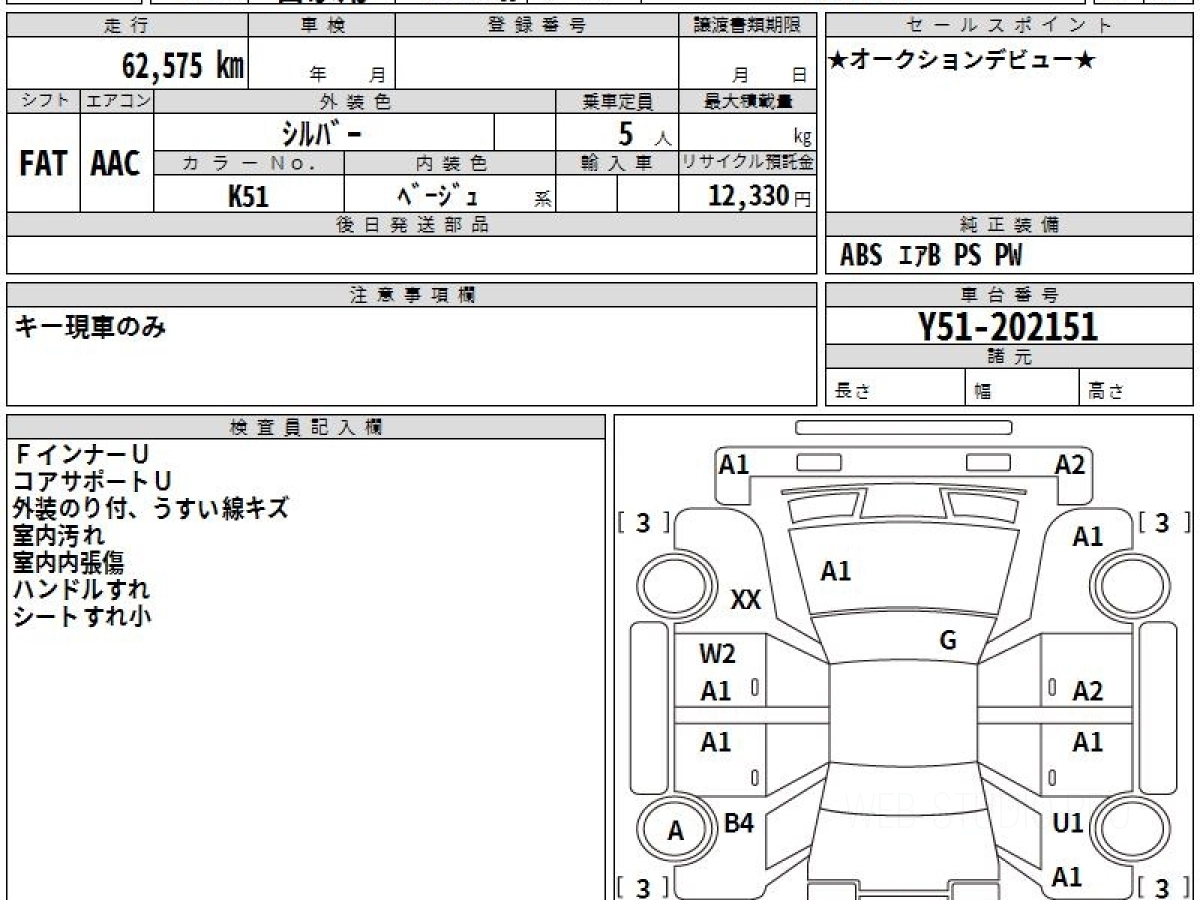Screen dimensions: 1200x900
Task: Click the XX mark on the car diagram
Action: [x=745, y=600]
